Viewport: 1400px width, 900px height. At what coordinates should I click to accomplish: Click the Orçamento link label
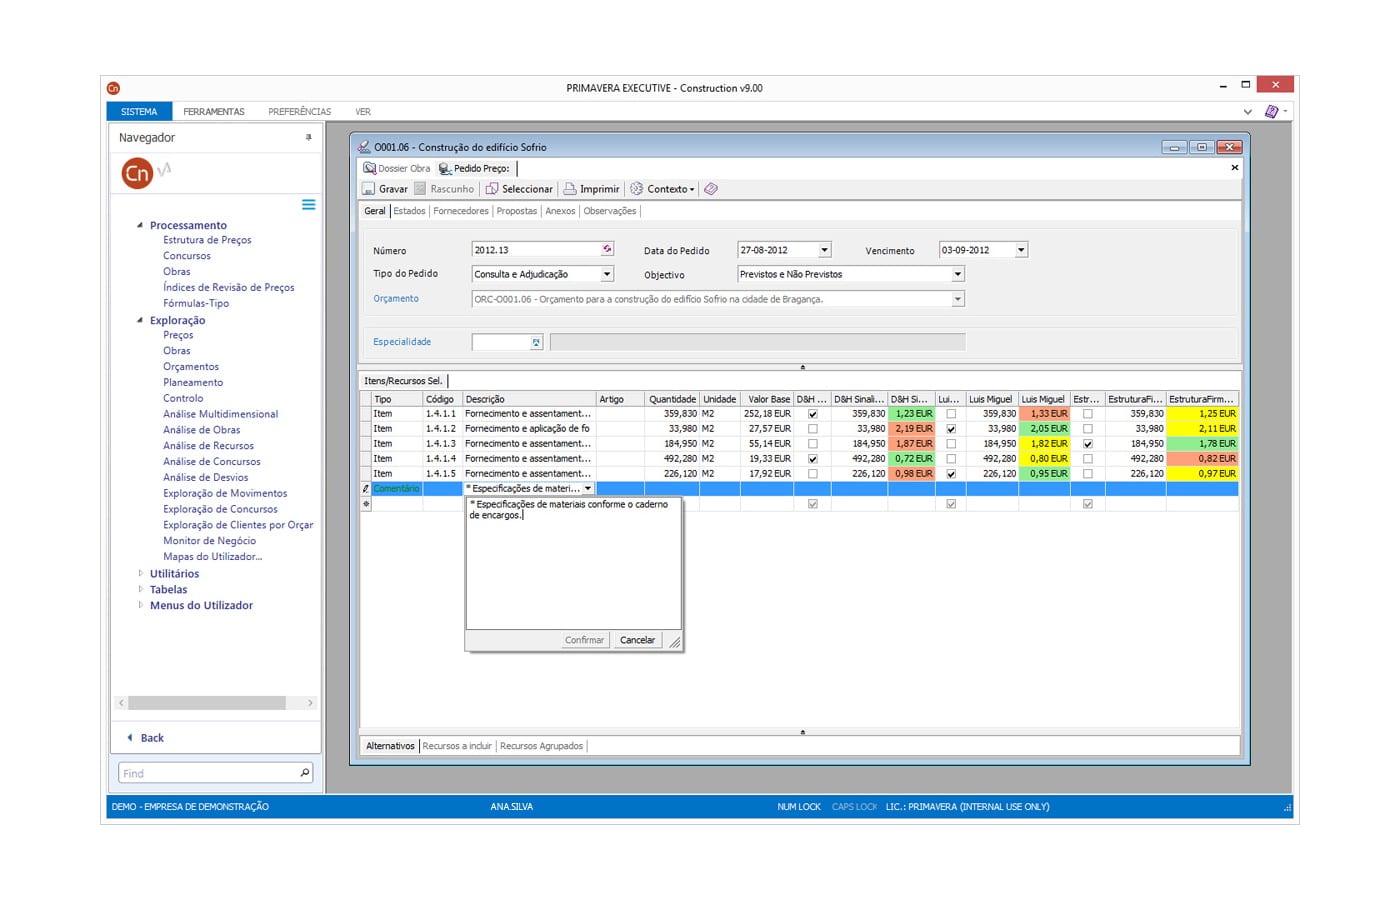click(396, 299)
